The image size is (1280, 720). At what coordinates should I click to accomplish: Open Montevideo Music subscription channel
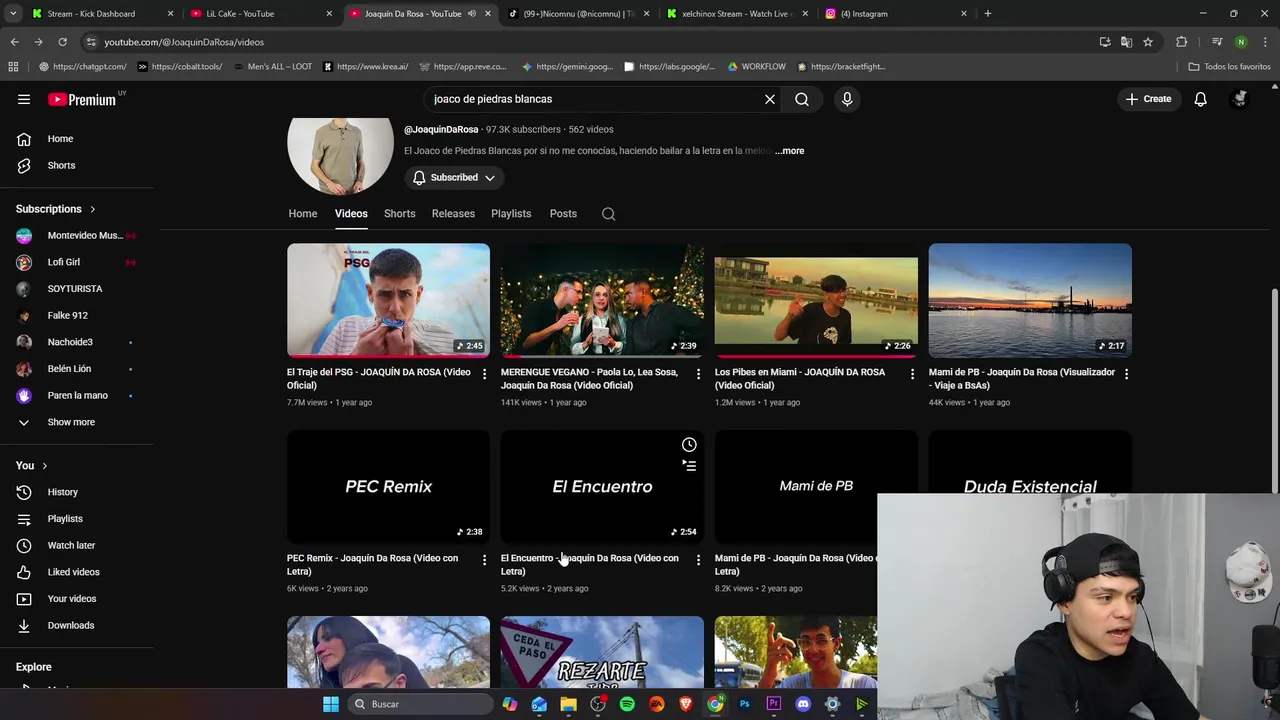76,235
